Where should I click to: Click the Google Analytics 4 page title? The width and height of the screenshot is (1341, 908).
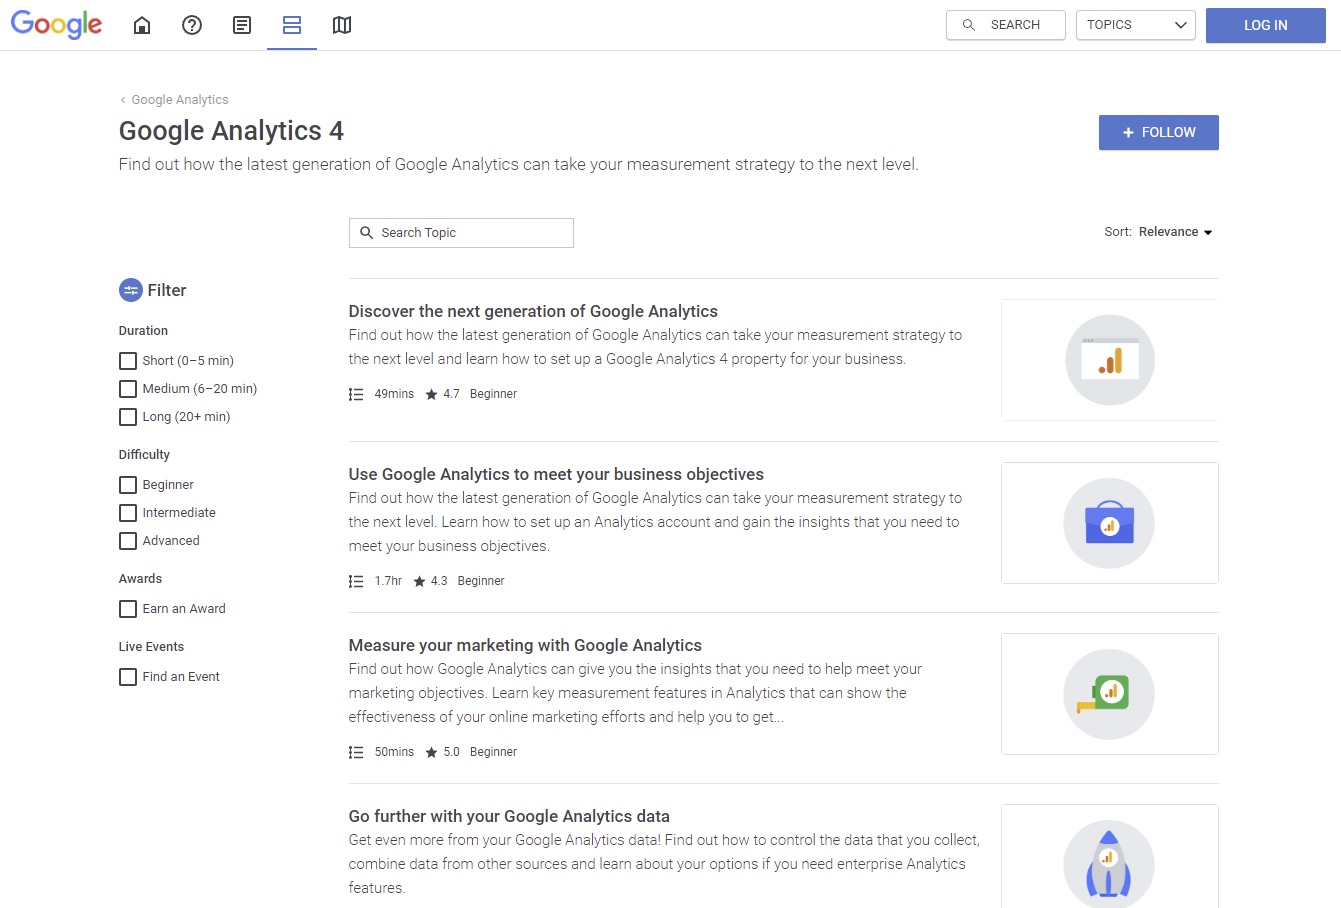point(231,131)
